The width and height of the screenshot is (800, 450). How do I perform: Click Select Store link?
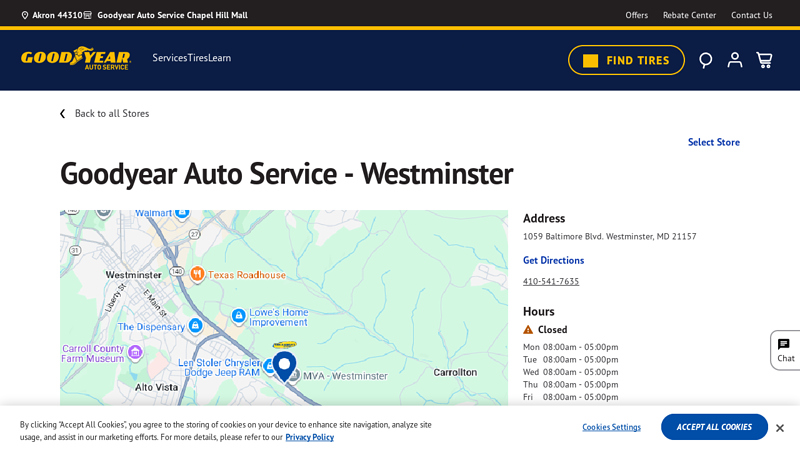[714, 142]
